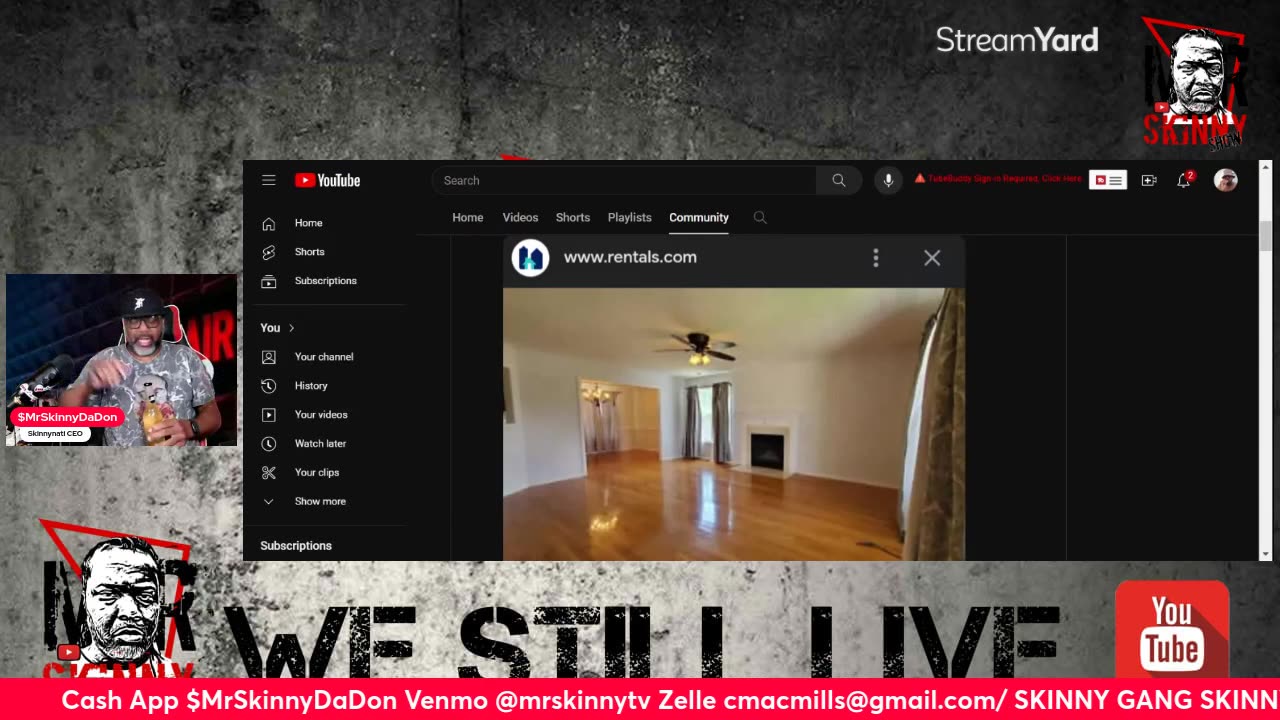Viewport: 1280px width, 720px height.
Task: Click the YouTube search input field
Action: (x=625, y=180)
